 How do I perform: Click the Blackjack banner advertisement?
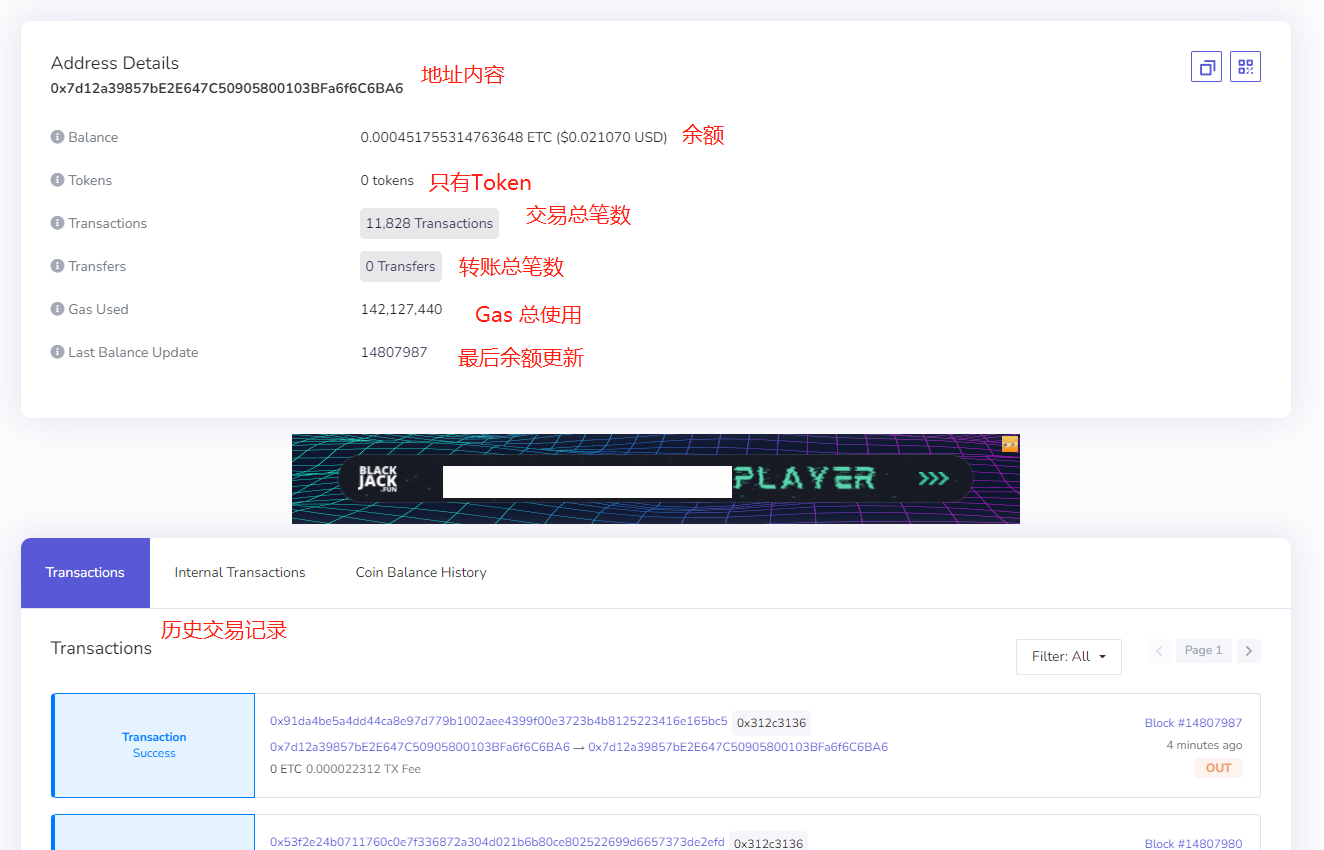655,479
